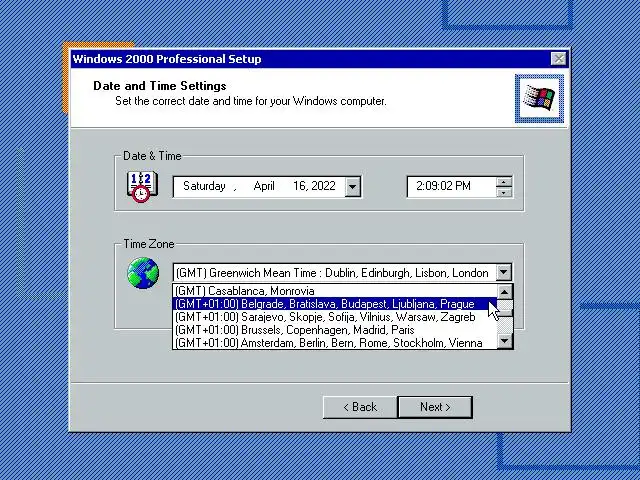Click the time zone list scroll-down arrow
The height and width of the screenshot is (480, 640).
coord(505,341)
